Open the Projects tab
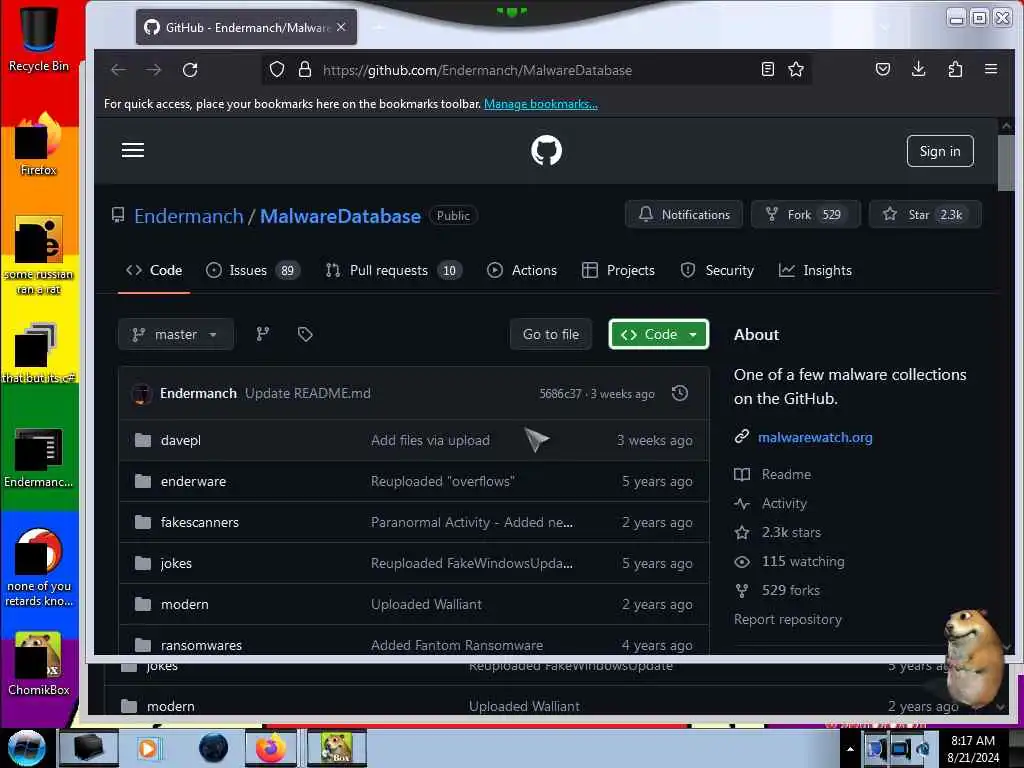The image size is (1024, 768). click(x=618, y=270)
